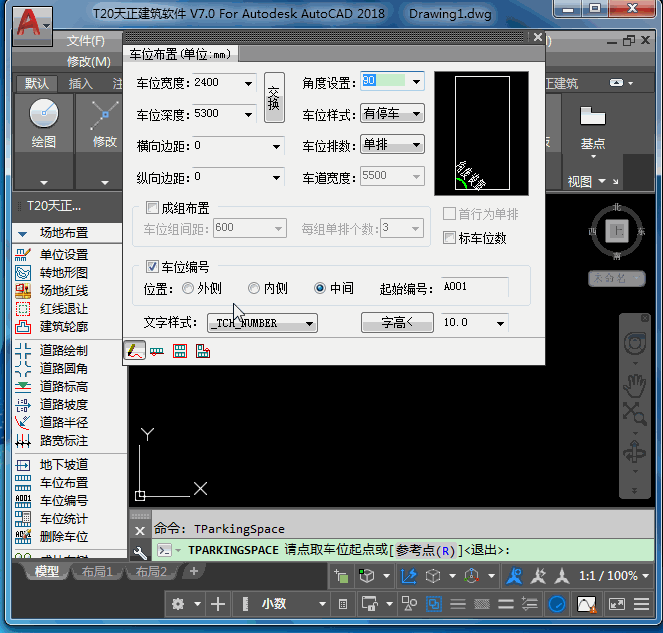Viewport: 663px width, 633px height.
Task: Pick the third red grid layout icon
Action: [x=180, y=351]
